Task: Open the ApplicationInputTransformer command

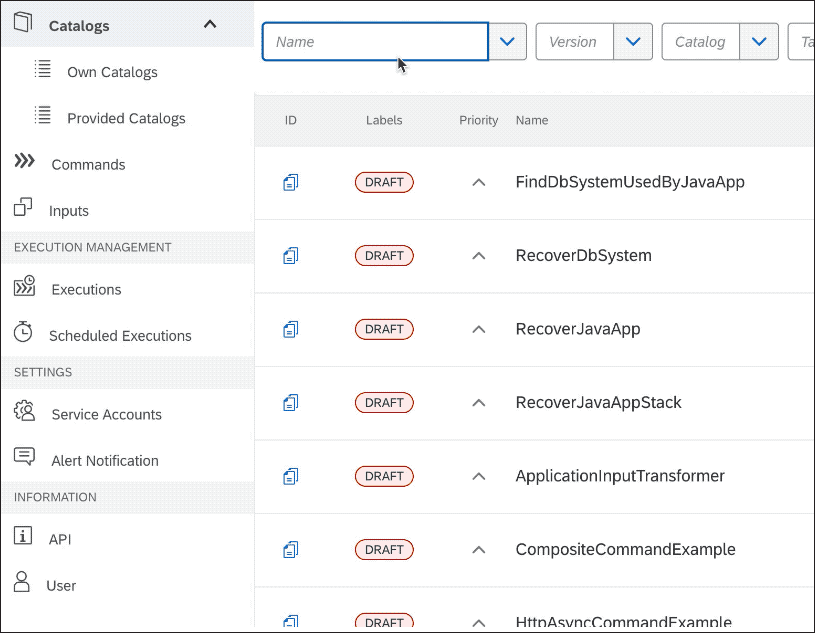Action: 620,477
